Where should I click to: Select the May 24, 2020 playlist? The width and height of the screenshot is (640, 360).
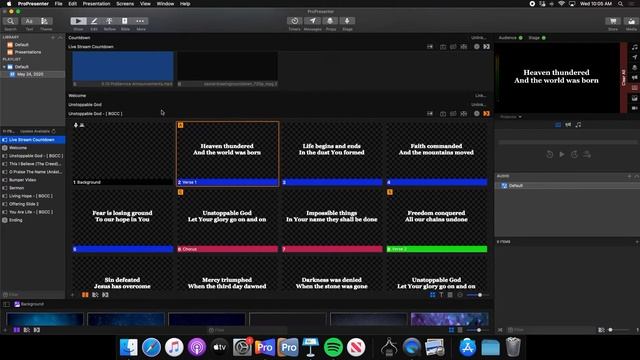[30, 74]
